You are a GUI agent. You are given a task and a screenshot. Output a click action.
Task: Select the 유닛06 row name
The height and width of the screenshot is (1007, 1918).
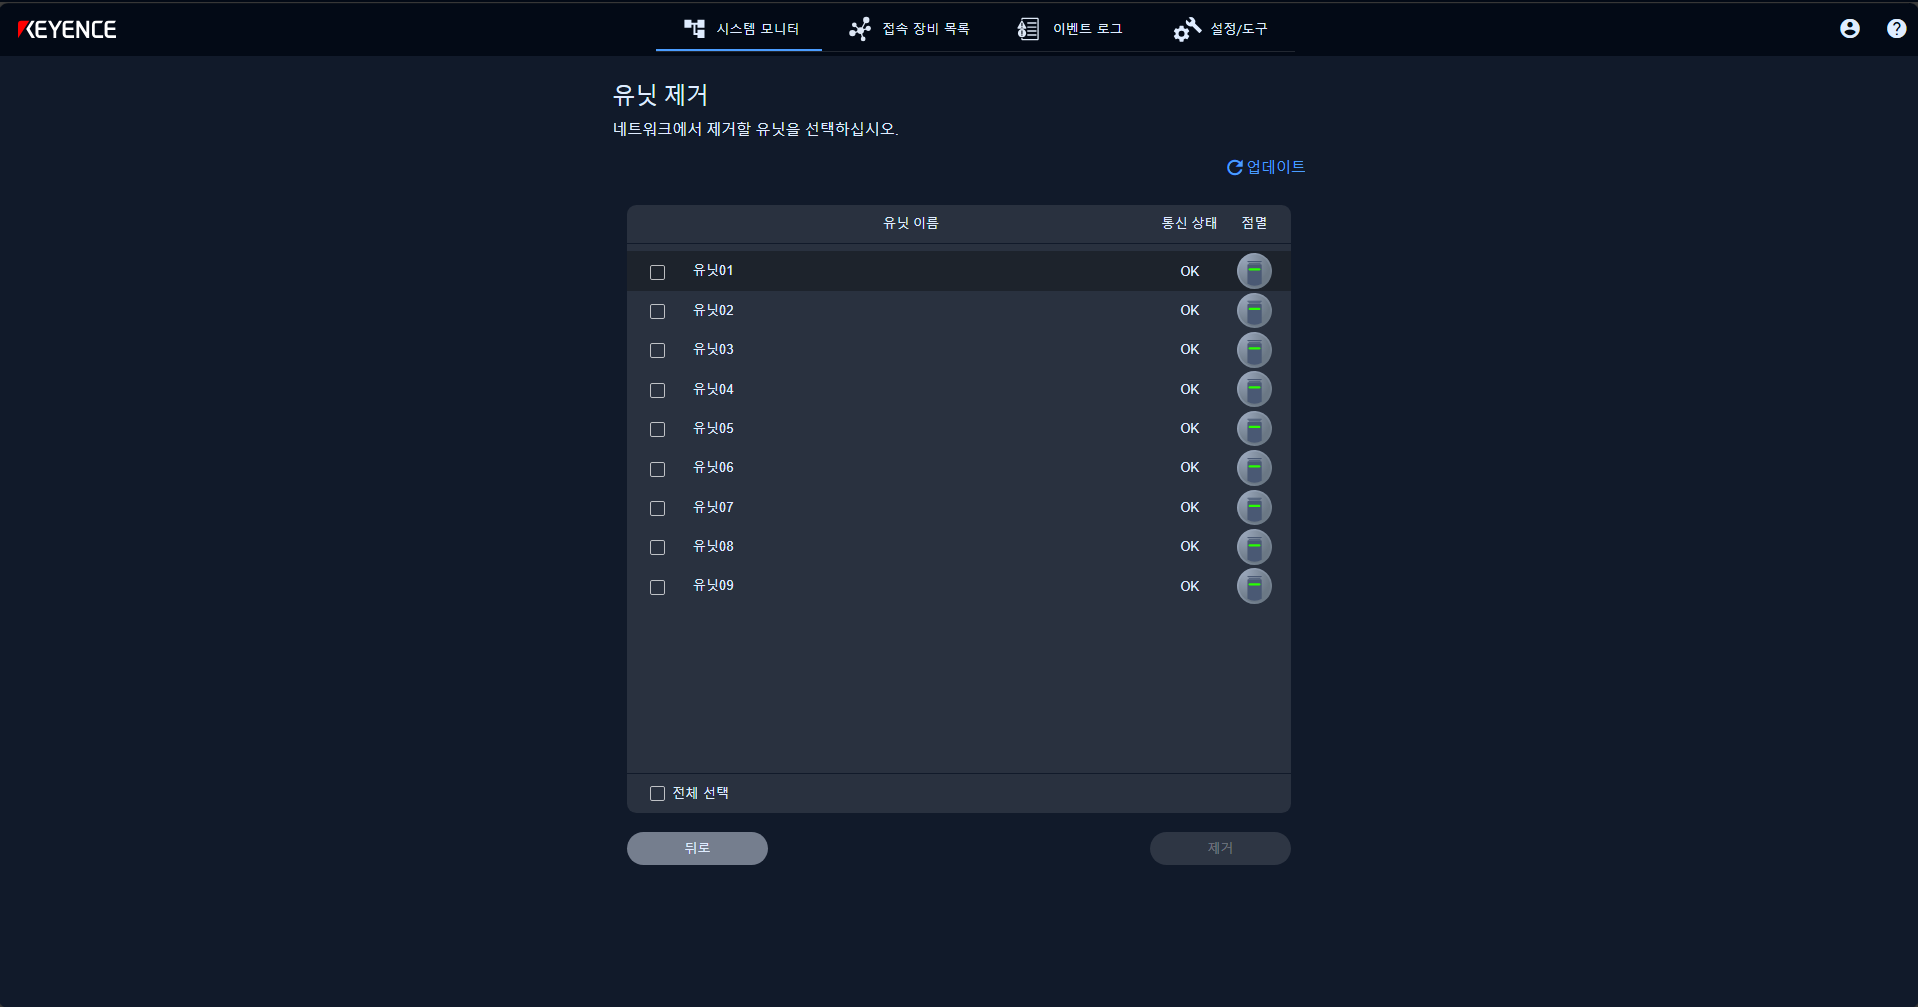click(x=713, y=468)
